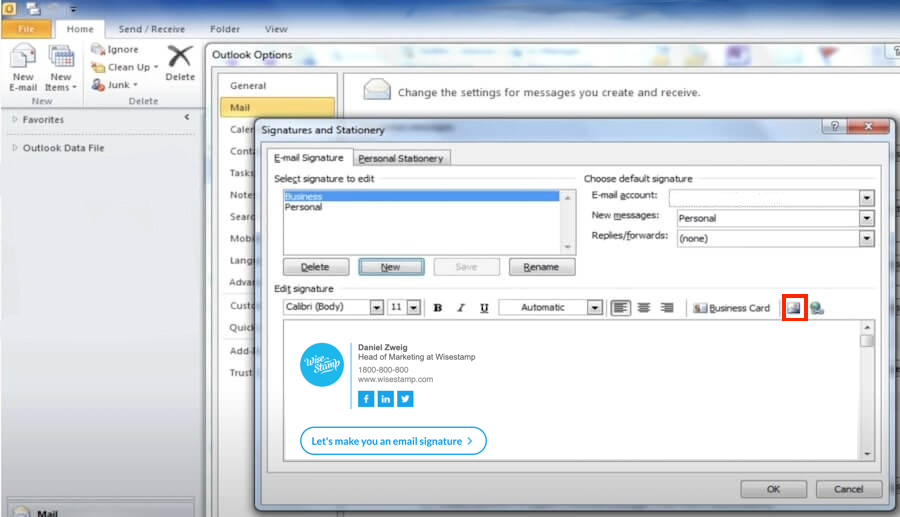Select the Business signature in list

tap(421, 196)
